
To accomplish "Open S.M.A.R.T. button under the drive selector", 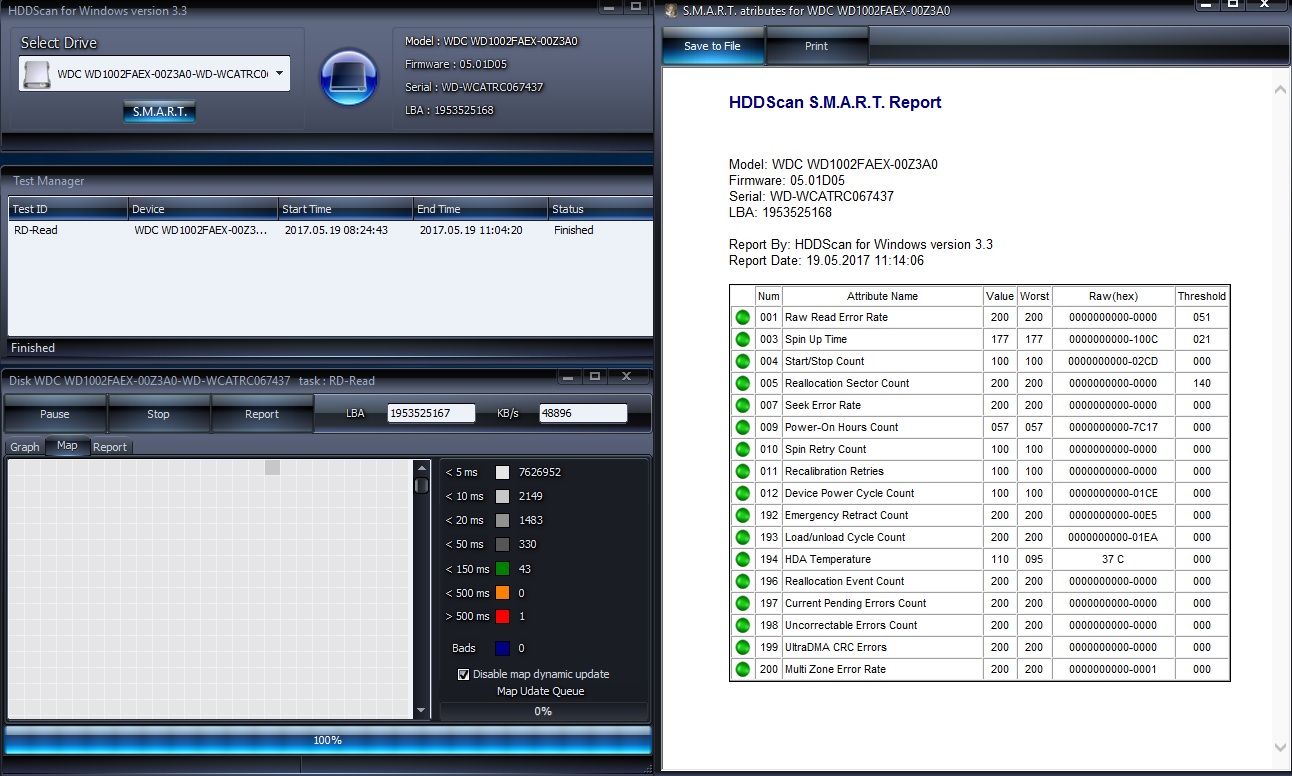I will pos(160,112).
